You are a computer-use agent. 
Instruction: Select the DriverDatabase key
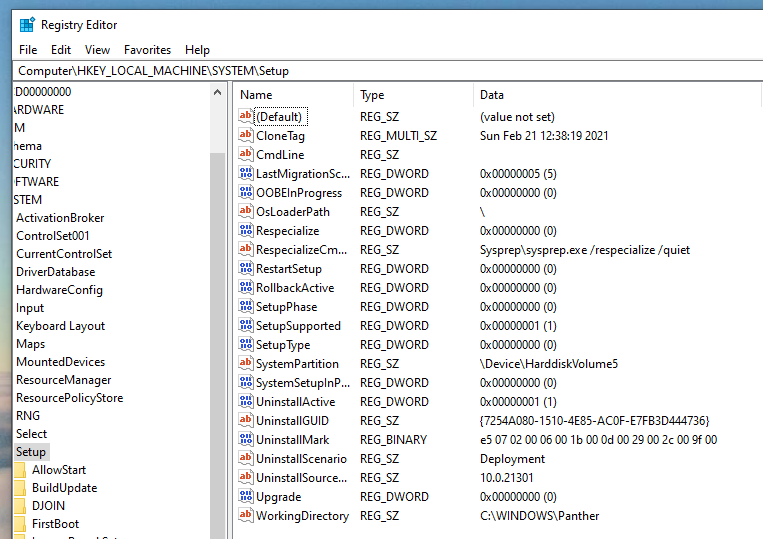(55, 272)
